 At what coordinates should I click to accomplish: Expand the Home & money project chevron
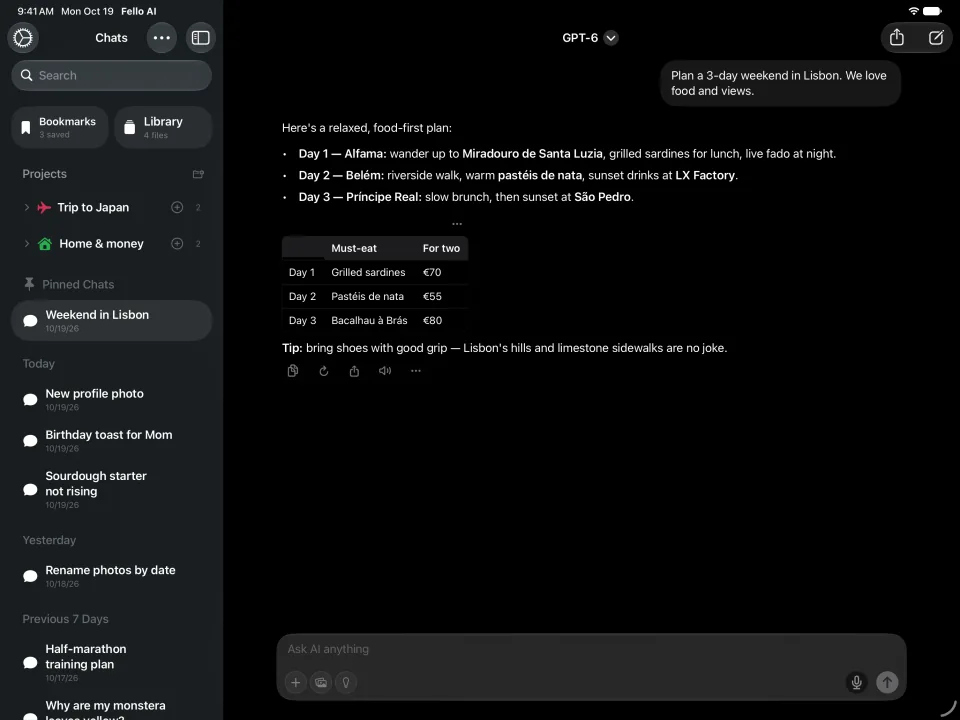pos(26,244)
